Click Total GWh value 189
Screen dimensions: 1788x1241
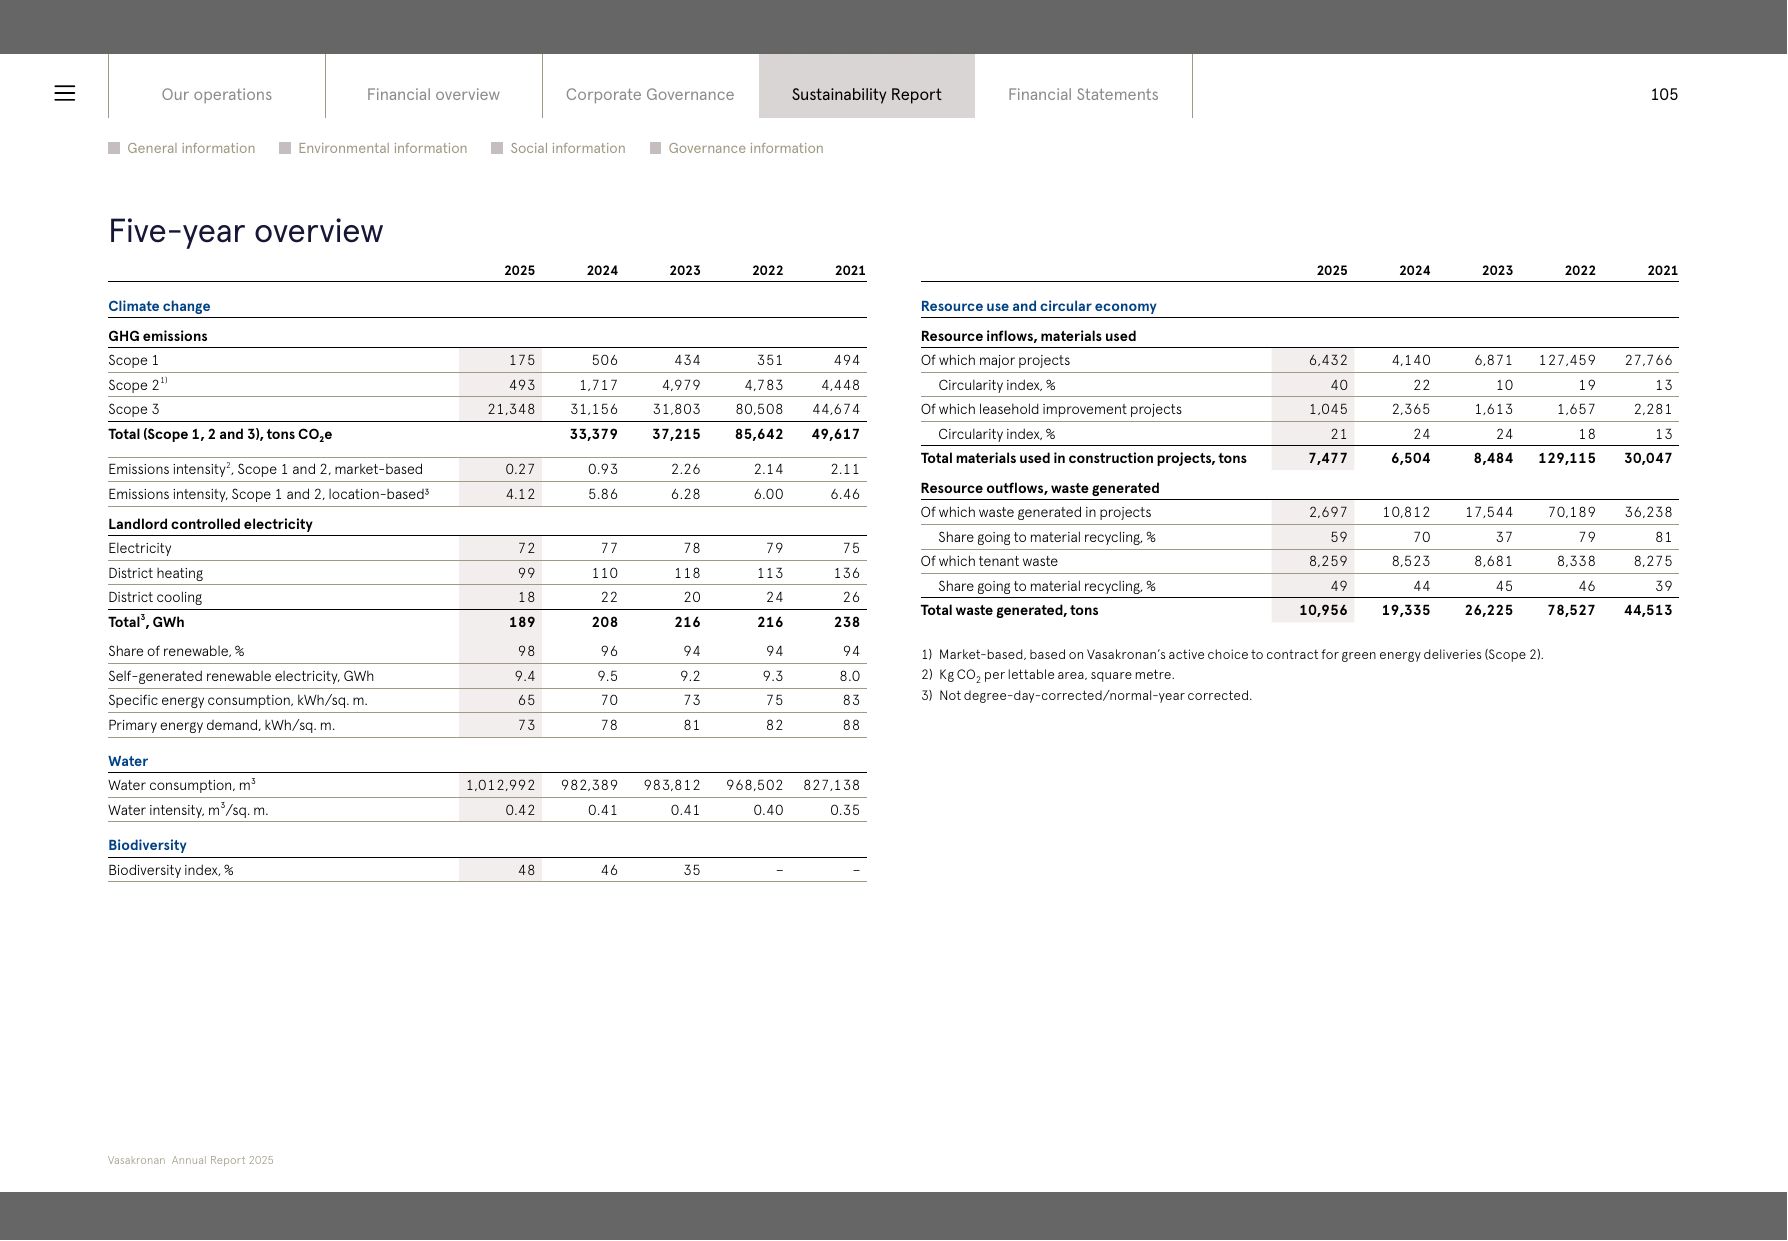point(522,622)
